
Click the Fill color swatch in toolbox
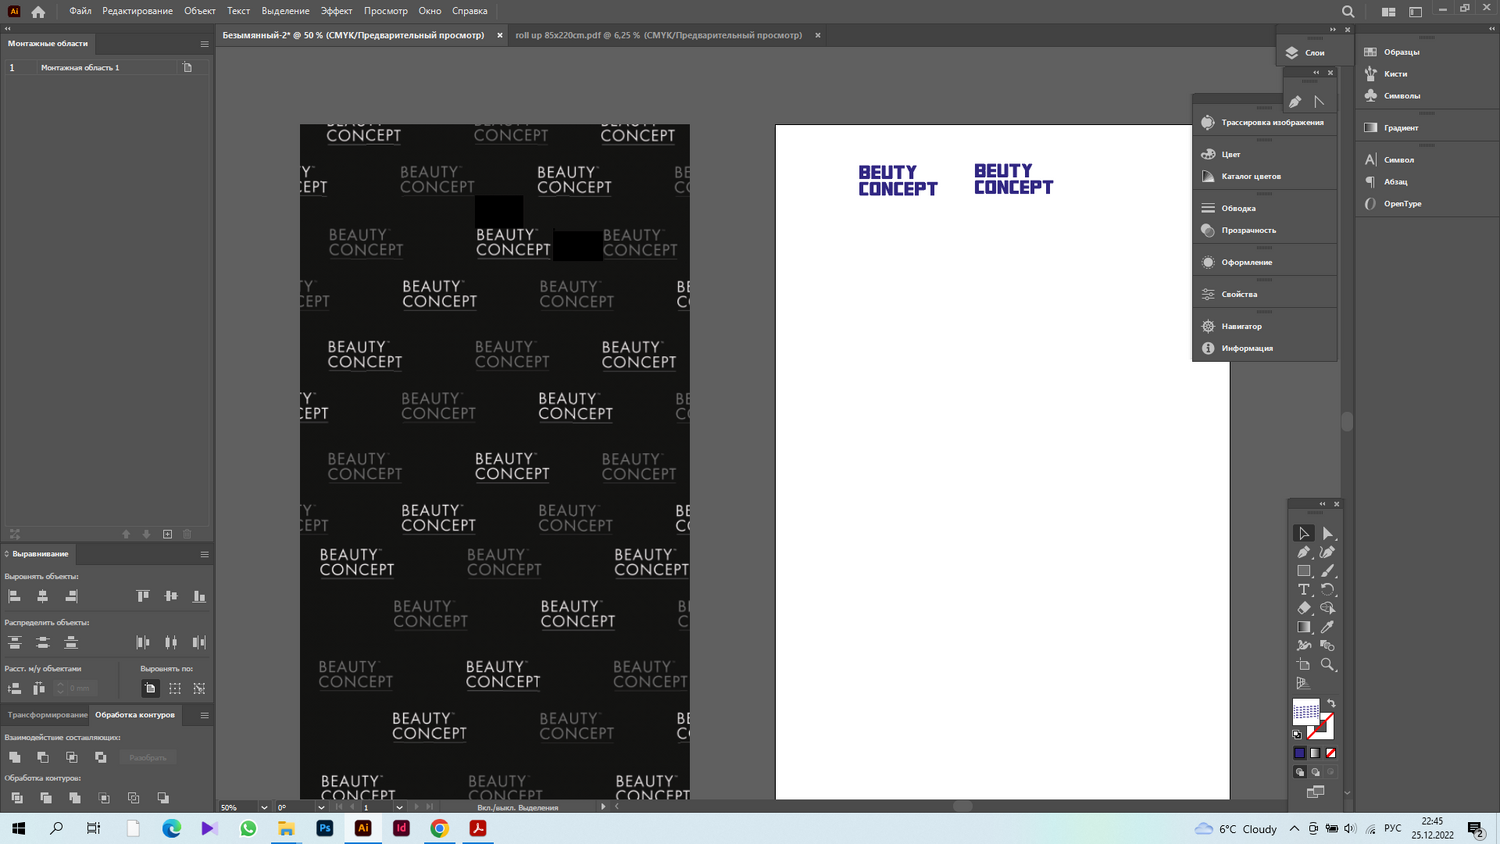tap(1305, 711)
